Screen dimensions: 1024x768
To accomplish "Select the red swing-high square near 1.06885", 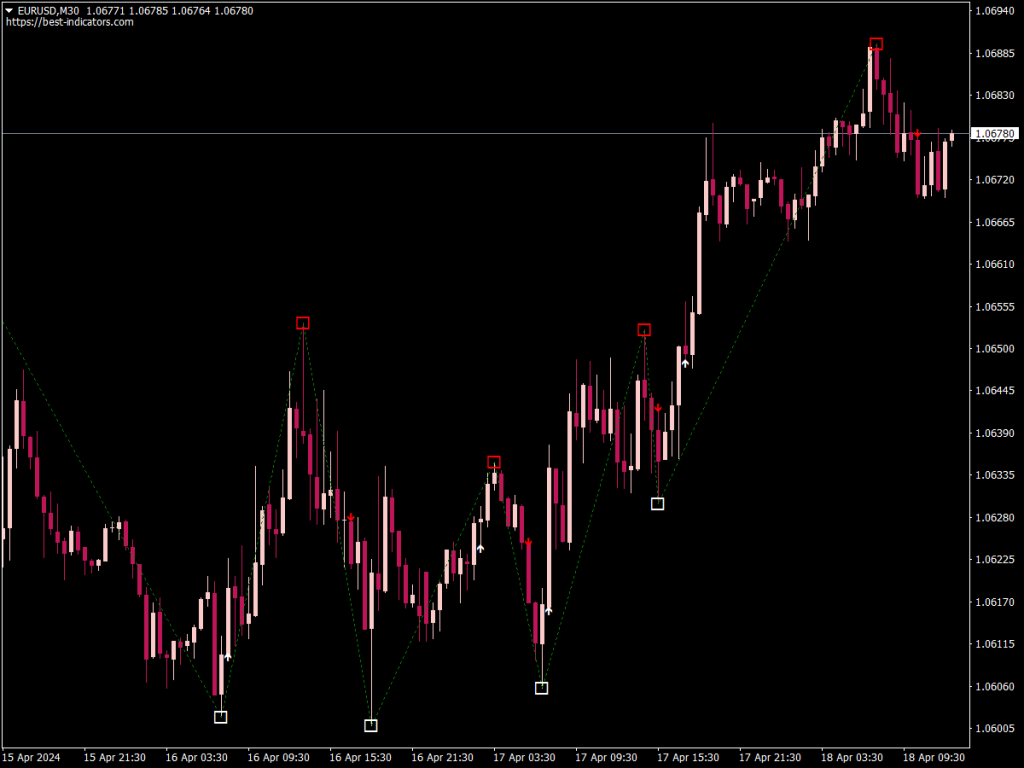I will click(876, 44).
